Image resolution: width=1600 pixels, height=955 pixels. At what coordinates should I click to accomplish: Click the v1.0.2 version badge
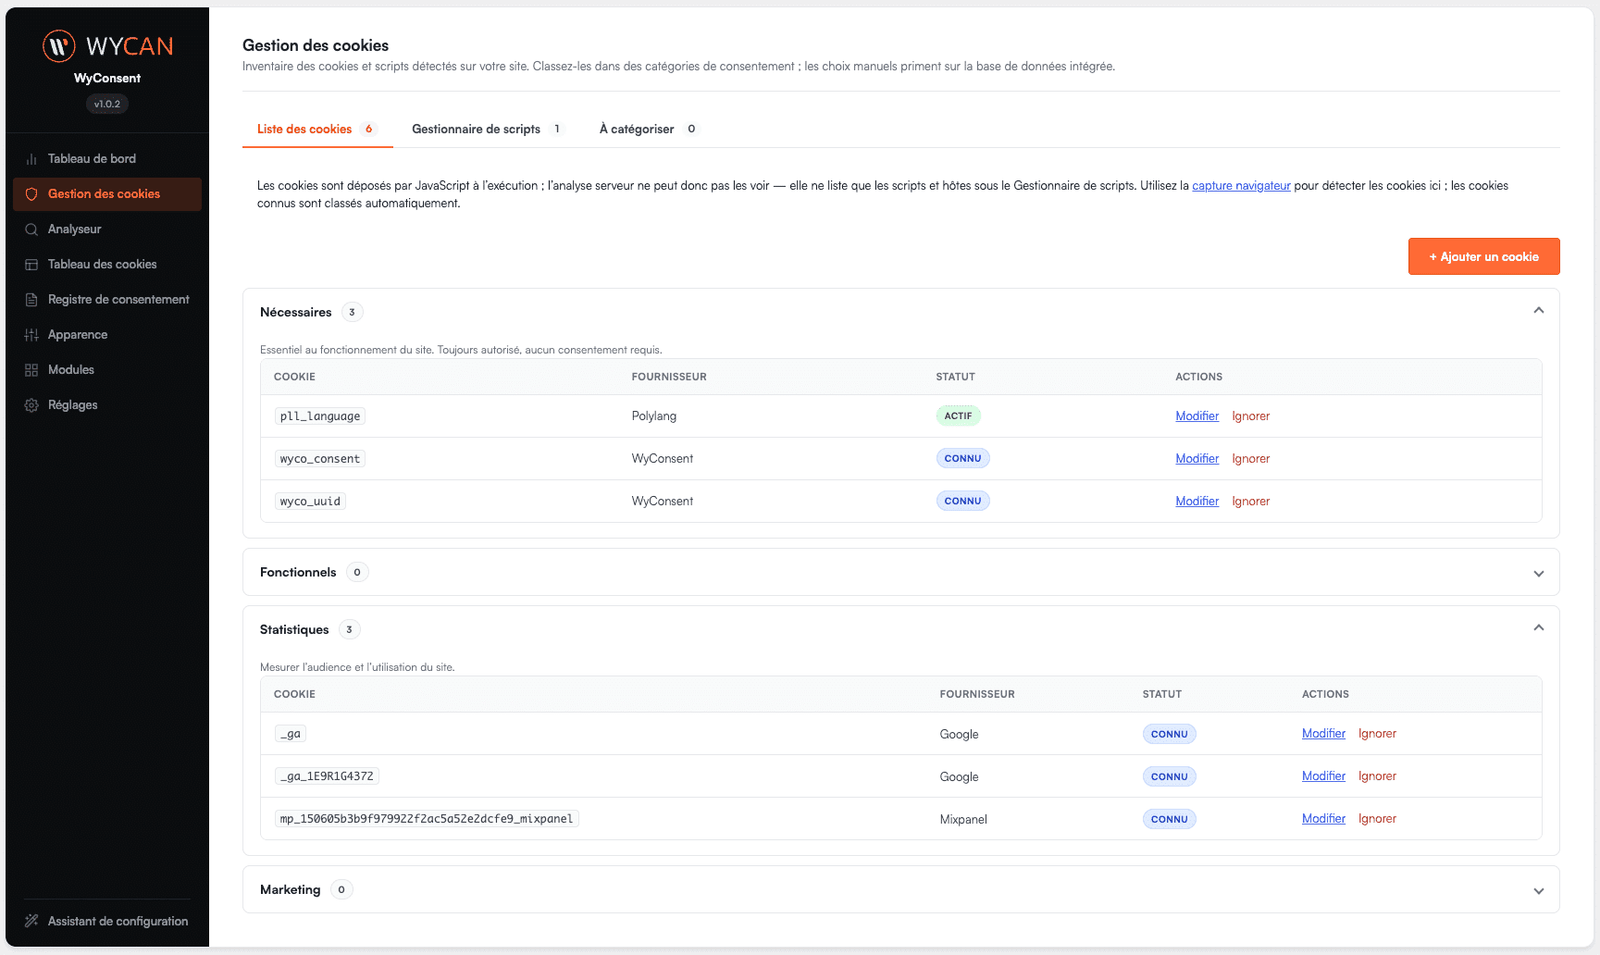click(x=107, y=104)
